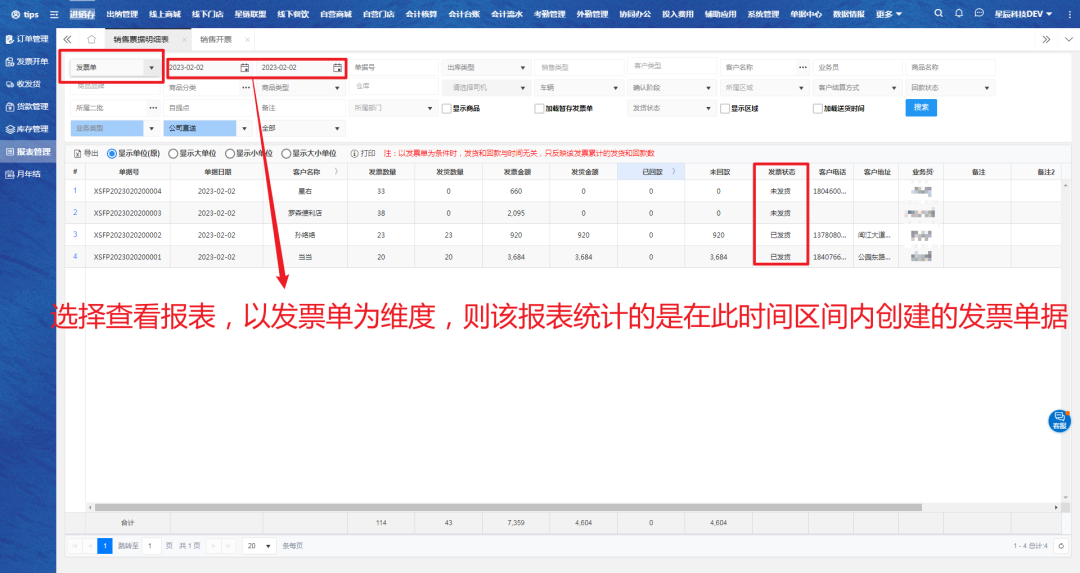Open the notification bell icon

click(x=959, y=14)
